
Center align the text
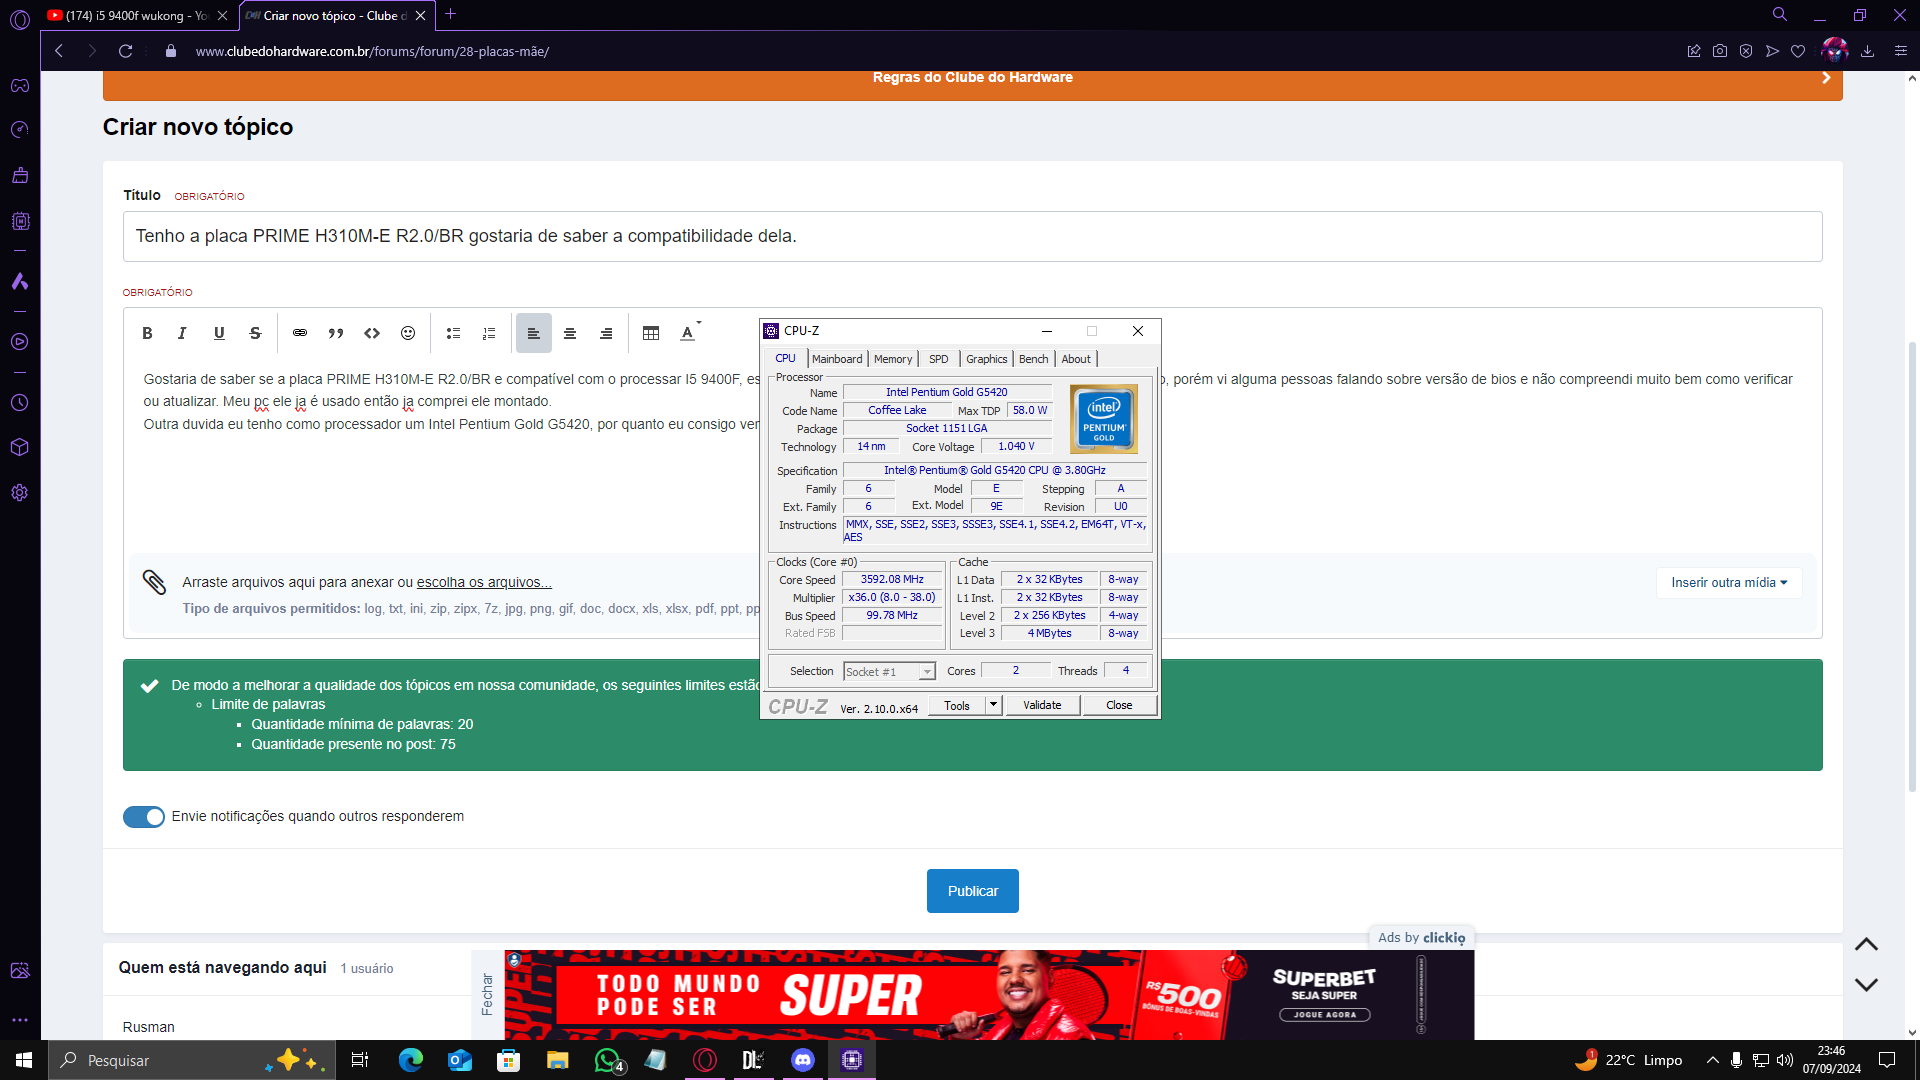point(570,333)
